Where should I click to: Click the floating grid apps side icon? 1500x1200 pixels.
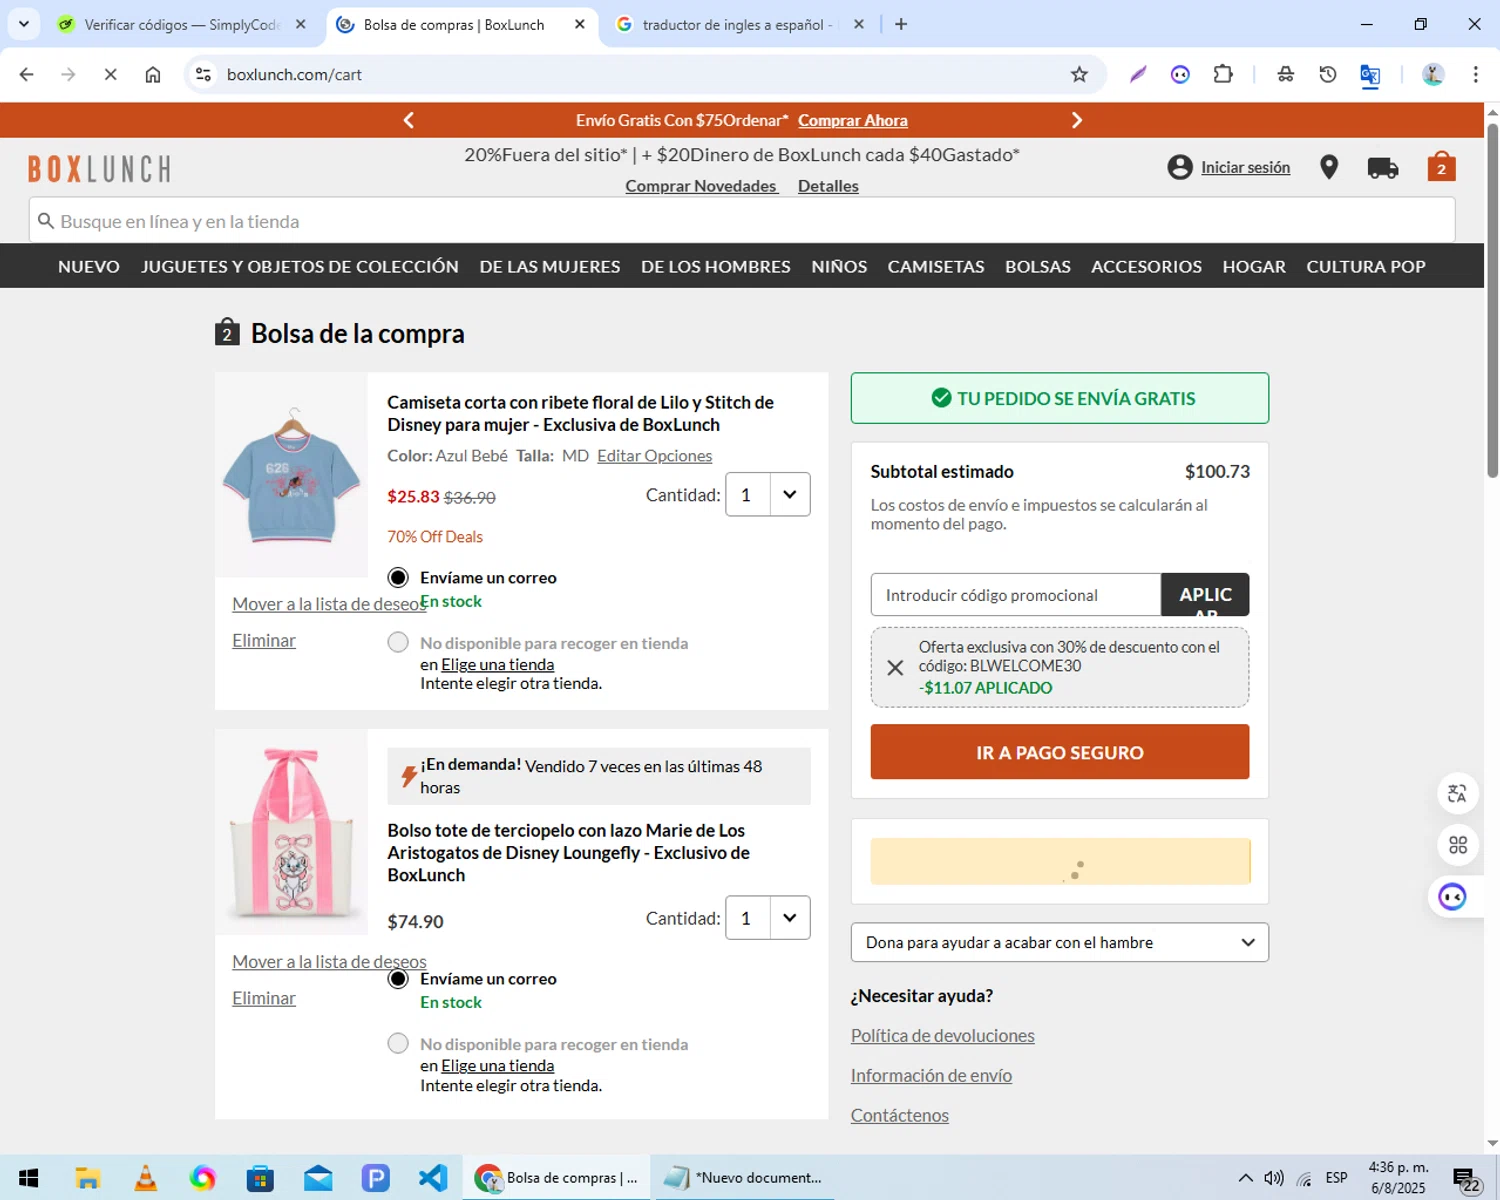pos(1457,845)
